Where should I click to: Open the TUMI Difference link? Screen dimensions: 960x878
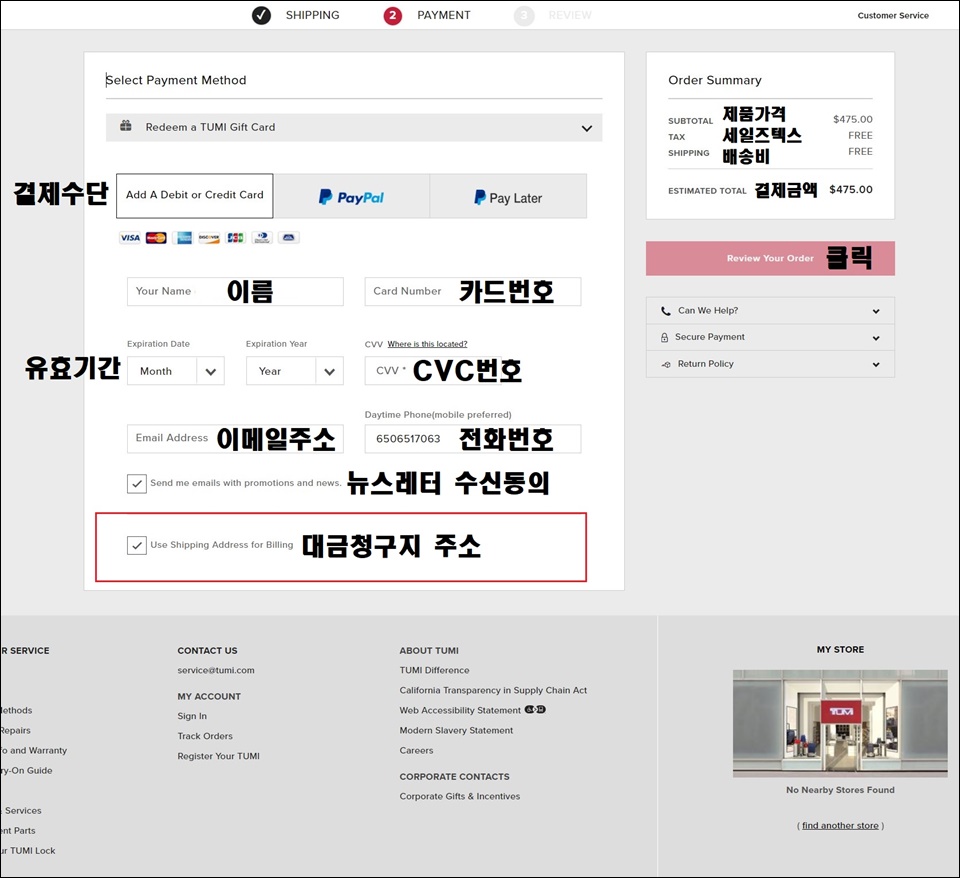point(435,670)
